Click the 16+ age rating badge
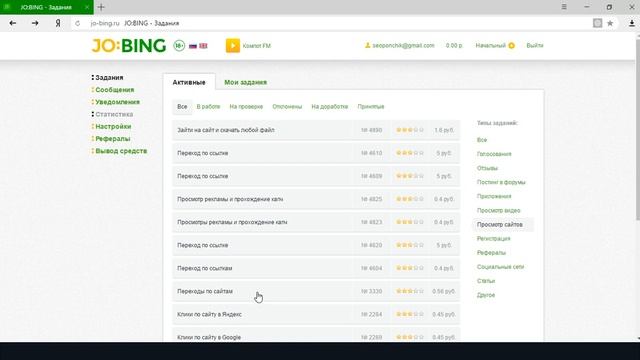Image resolution: width=640 pixels, height=360 pixels. click(179, 46)
